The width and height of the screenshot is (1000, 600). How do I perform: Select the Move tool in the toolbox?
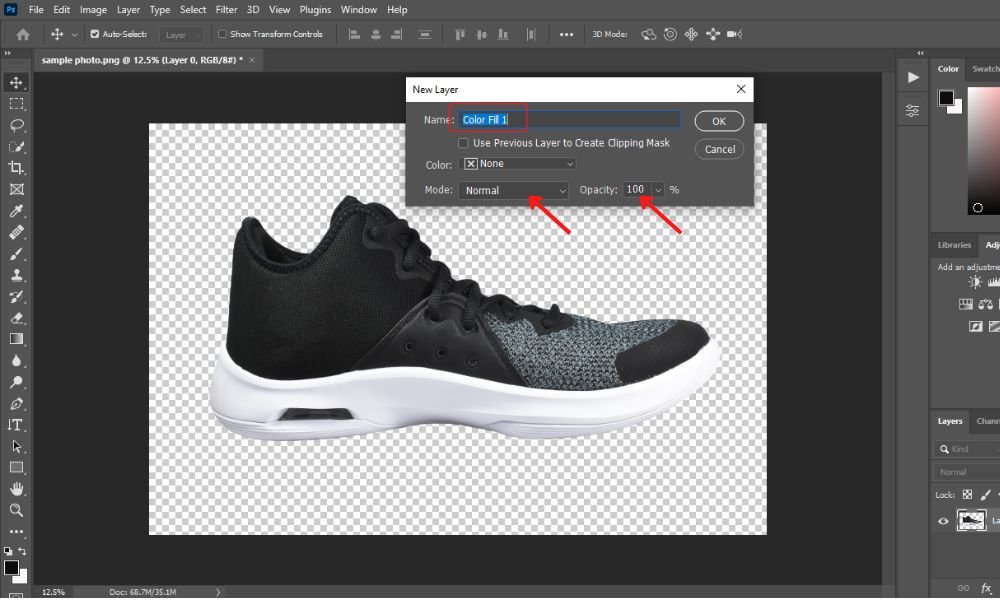(x=16, y=82)
